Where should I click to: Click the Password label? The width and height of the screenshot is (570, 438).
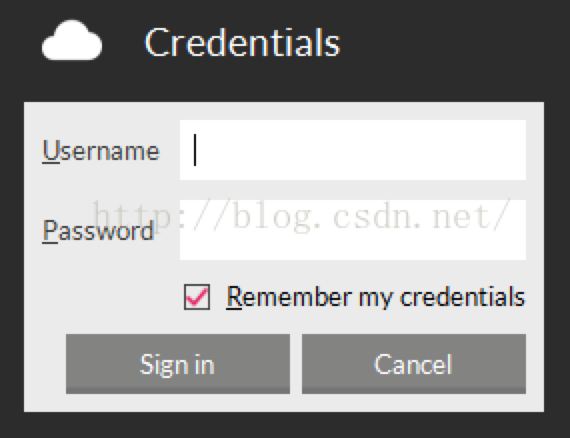pyautogui.click(x=98, y=231)
